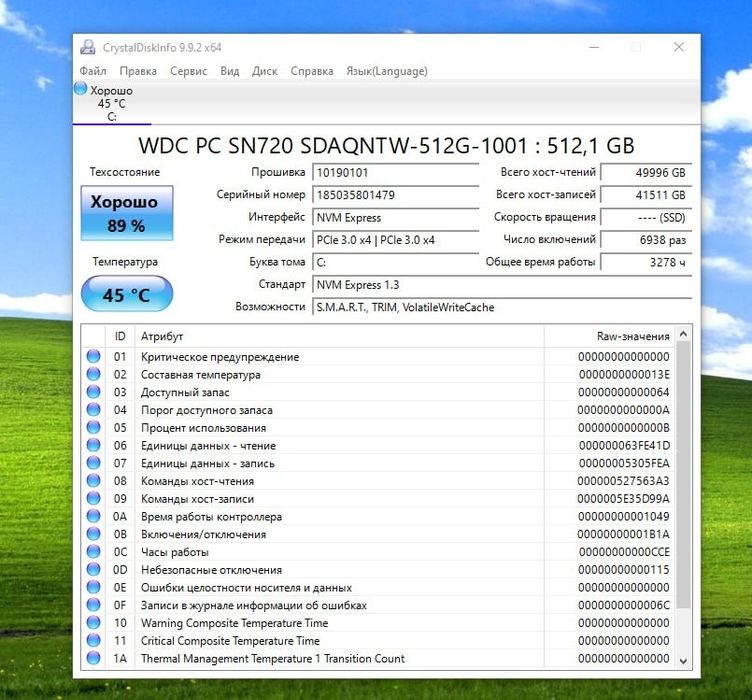Click the total host reads value 49996 GB
The width and height of the screenshot is (752, 700).
click(646, 173)
